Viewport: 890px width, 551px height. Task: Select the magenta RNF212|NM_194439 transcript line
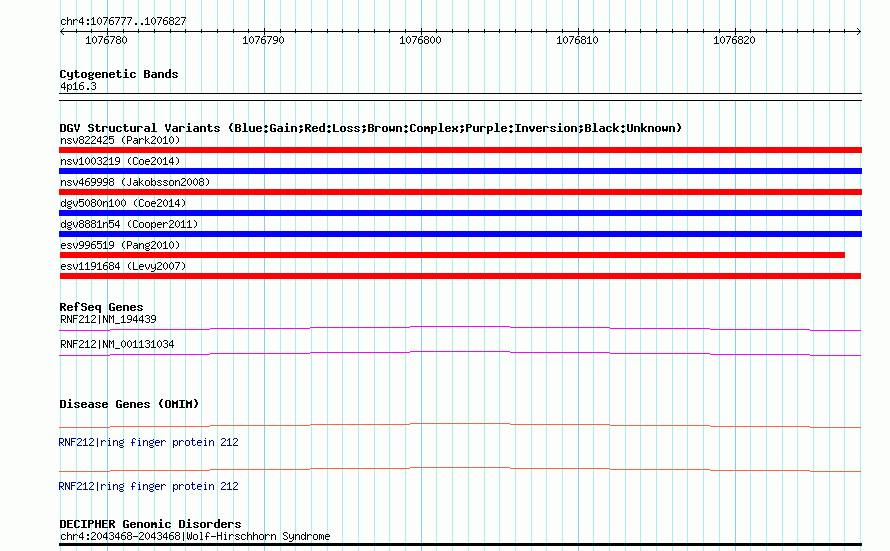pos(460,328)
